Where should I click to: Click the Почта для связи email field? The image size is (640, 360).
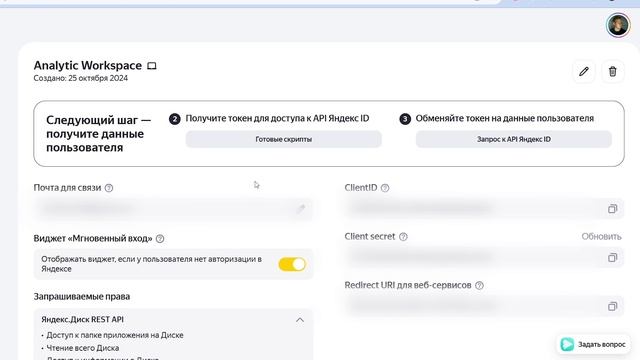click(173, 209)
